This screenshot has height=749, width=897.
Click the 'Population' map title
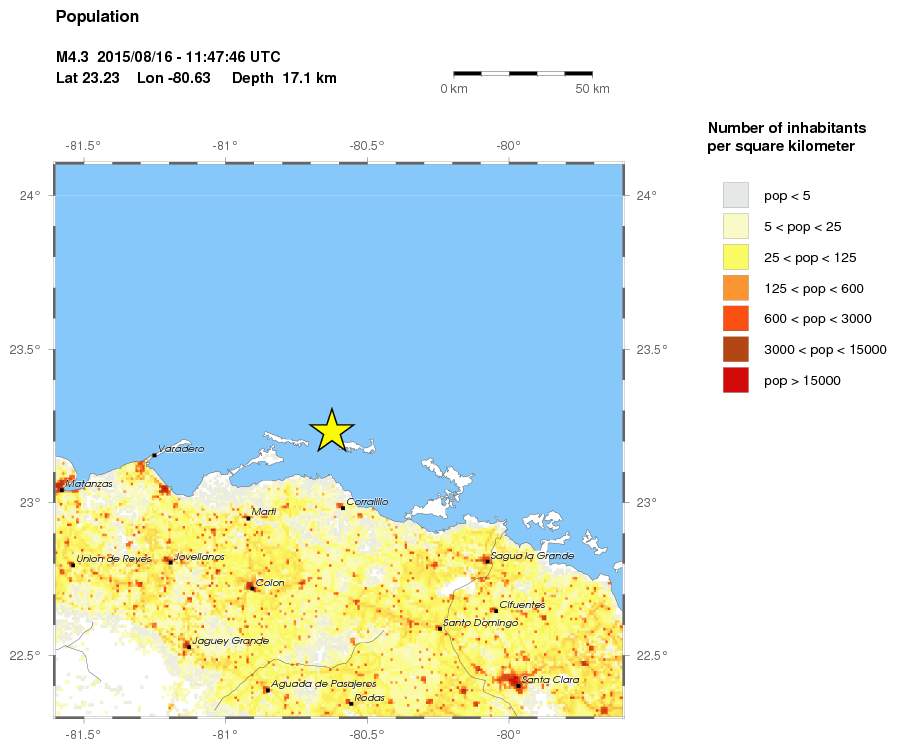(x=97, y=17)
